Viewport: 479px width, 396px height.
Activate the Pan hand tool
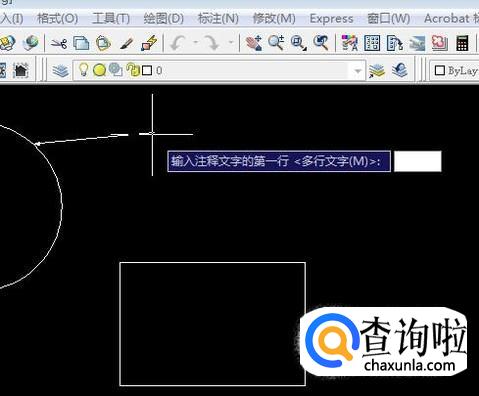click(254, 43)
